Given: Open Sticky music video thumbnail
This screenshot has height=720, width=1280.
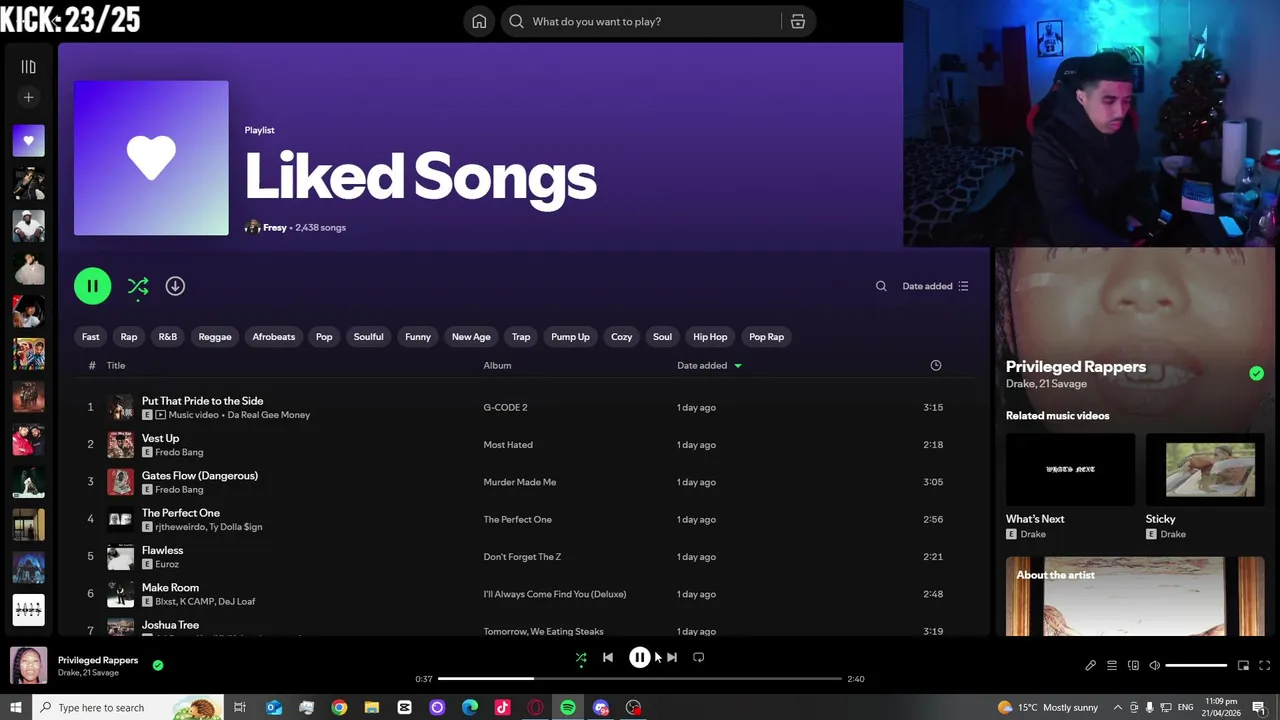Looking at the screenshot, I should click(1205, 469).
